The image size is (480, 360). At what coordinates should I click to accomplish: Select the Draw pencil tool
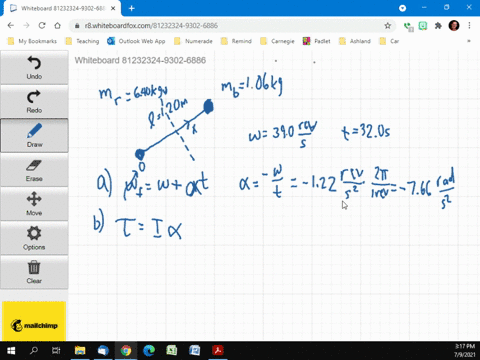coord(34,135)
